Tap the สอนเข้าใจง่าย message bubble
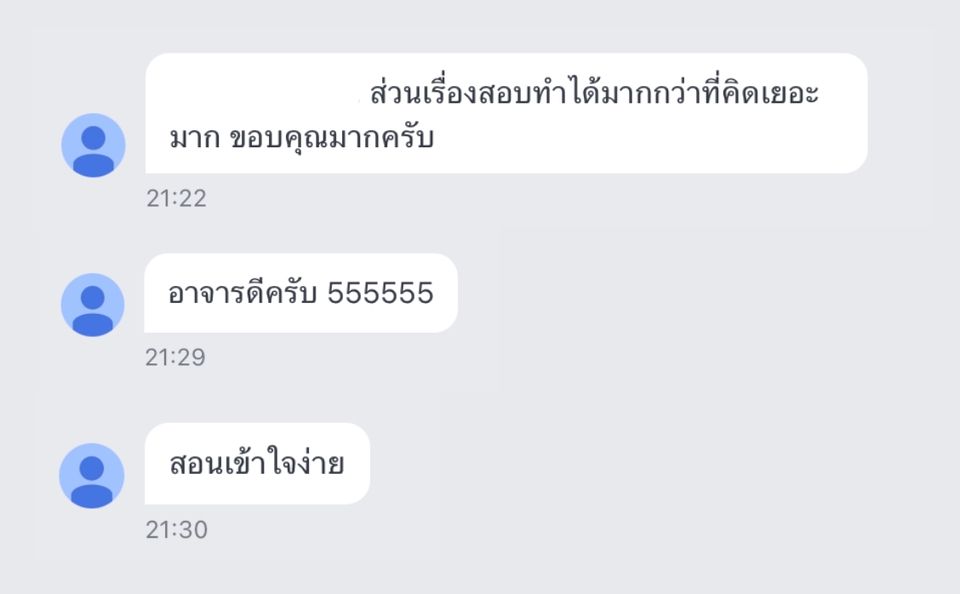The width and height of the screenshot is (960, 594). tap(257, 464)
